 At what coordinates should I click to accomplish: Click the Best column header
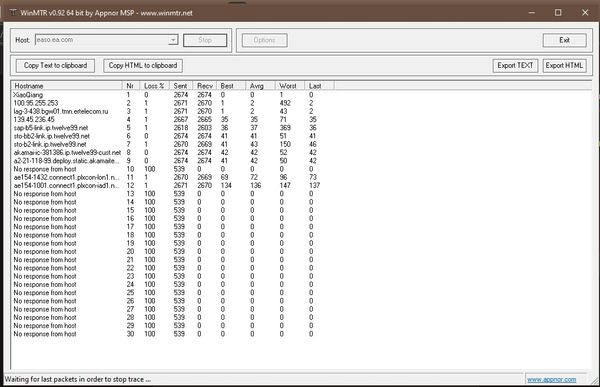coord(231,86)
